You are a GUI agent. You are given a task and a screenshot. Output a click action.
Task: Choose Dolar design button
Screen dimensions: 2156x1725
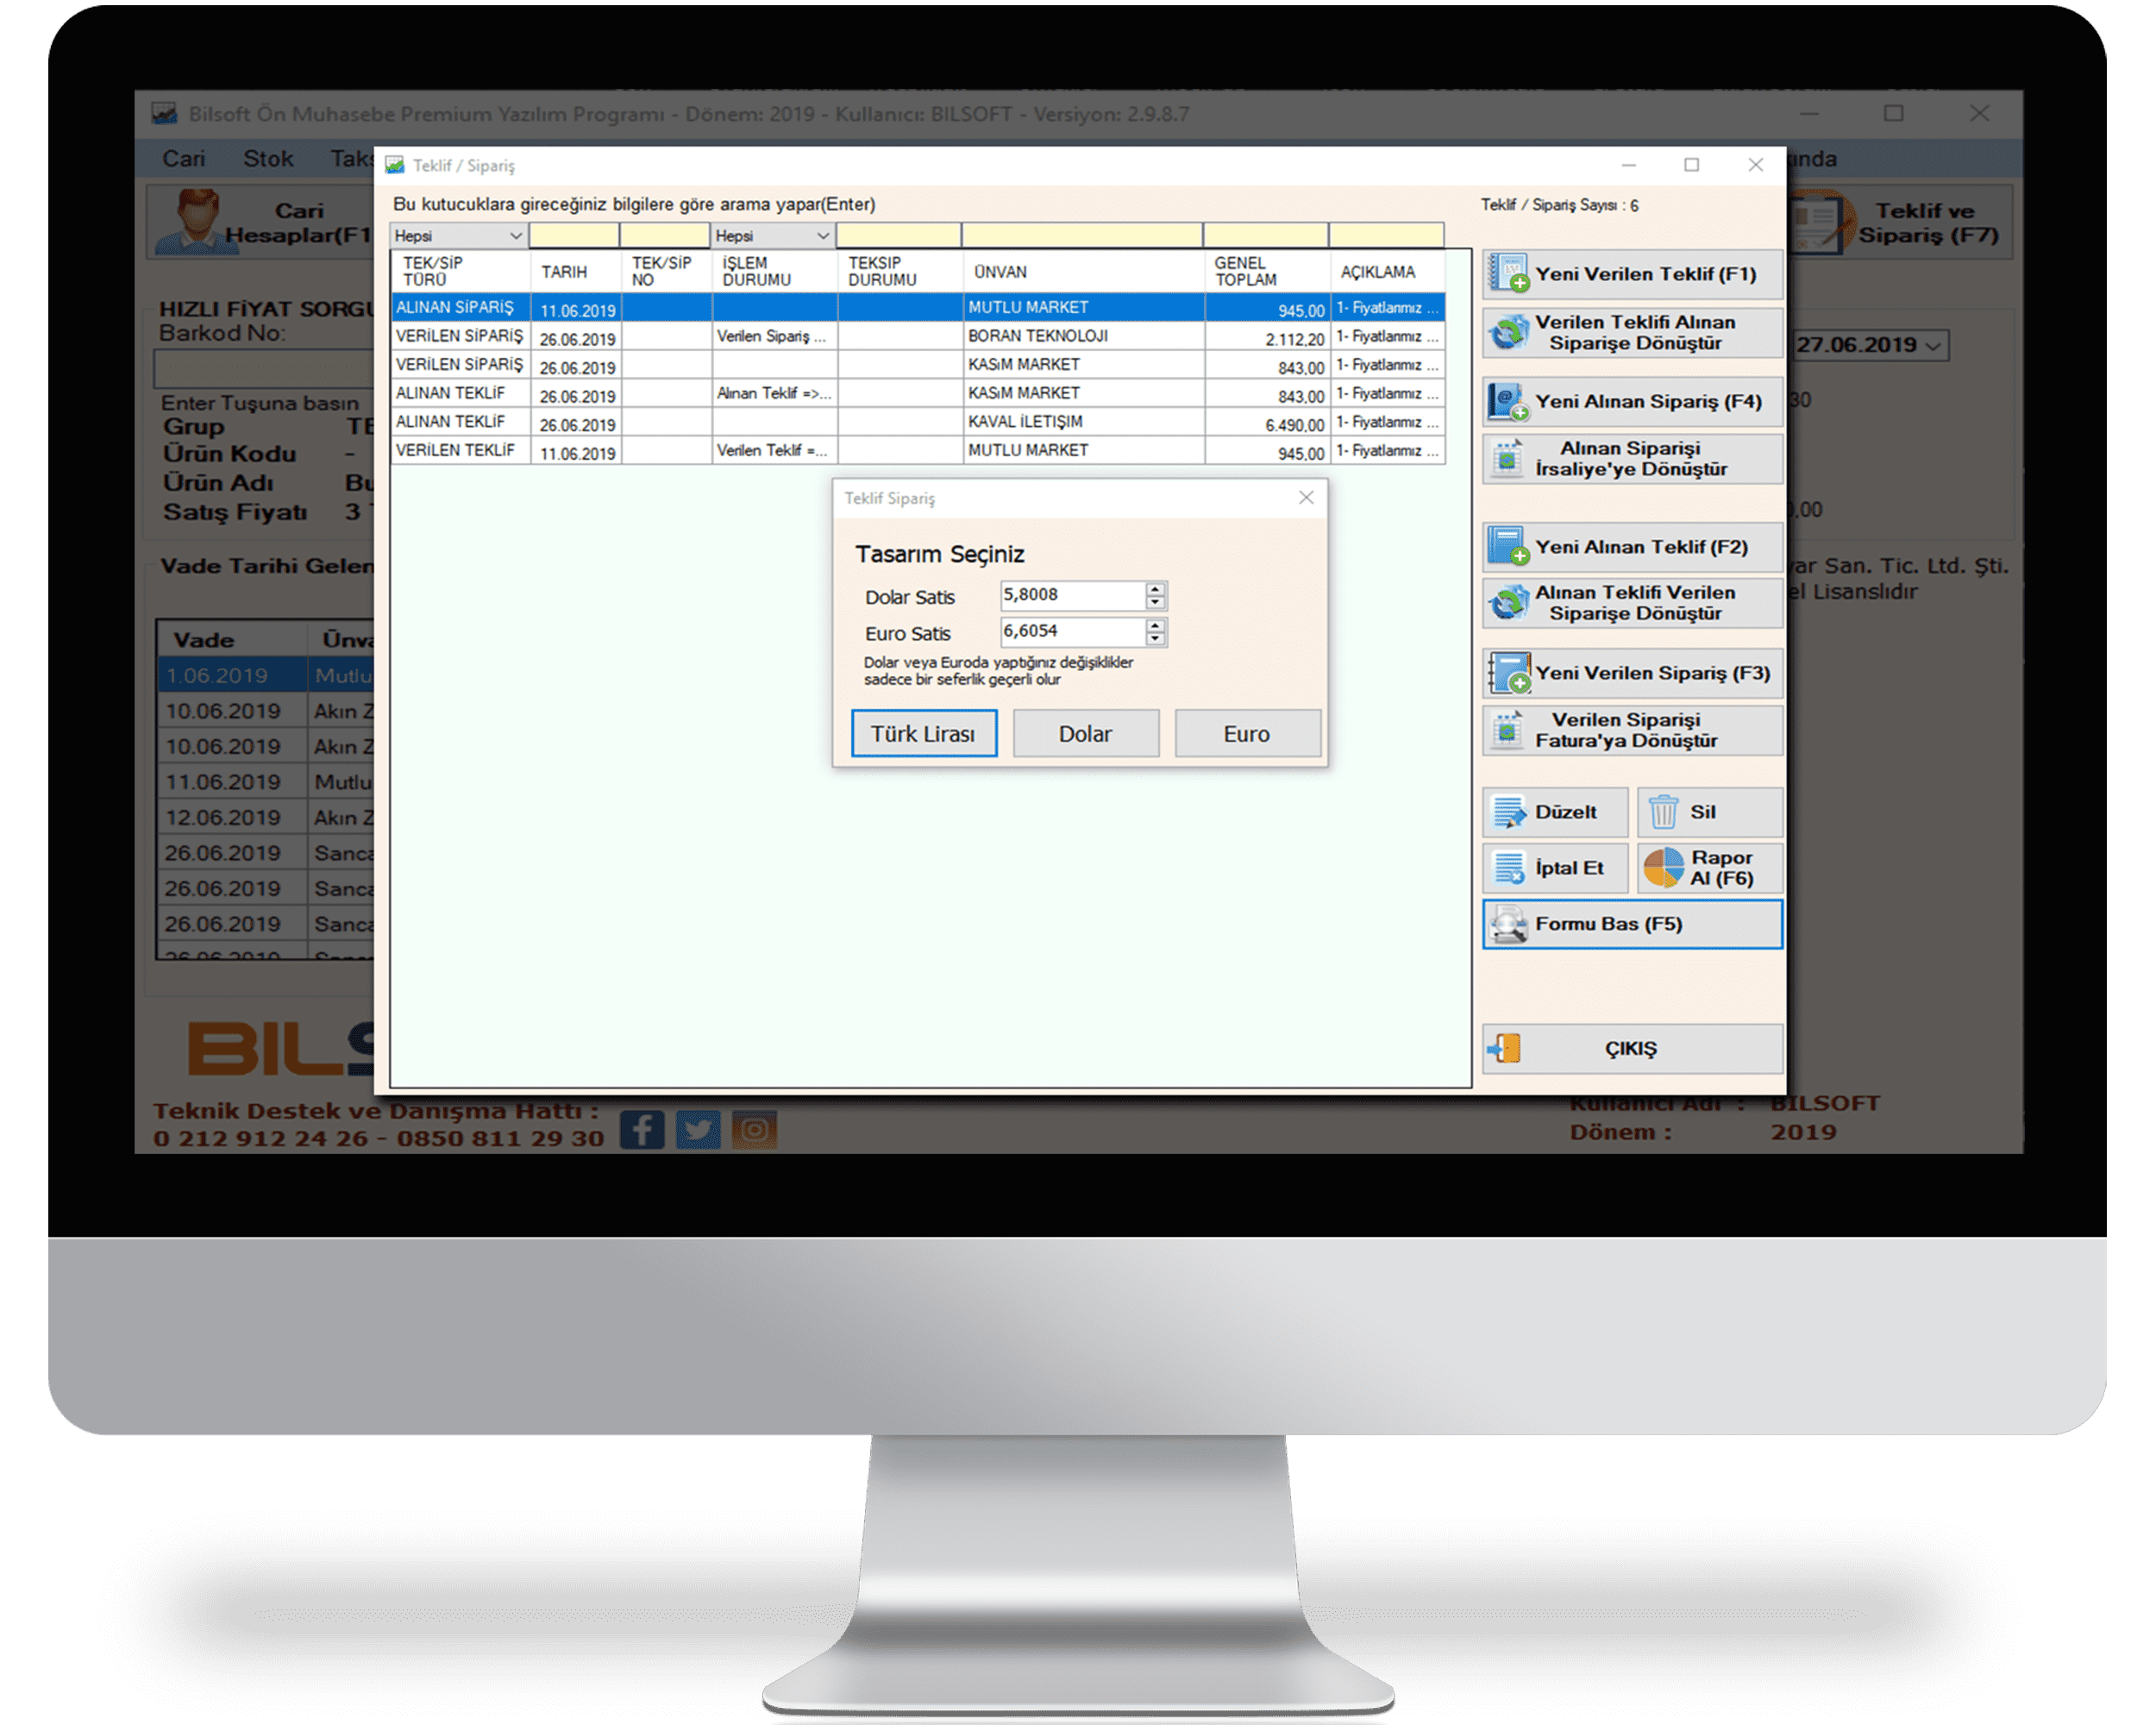(1085, 734)
